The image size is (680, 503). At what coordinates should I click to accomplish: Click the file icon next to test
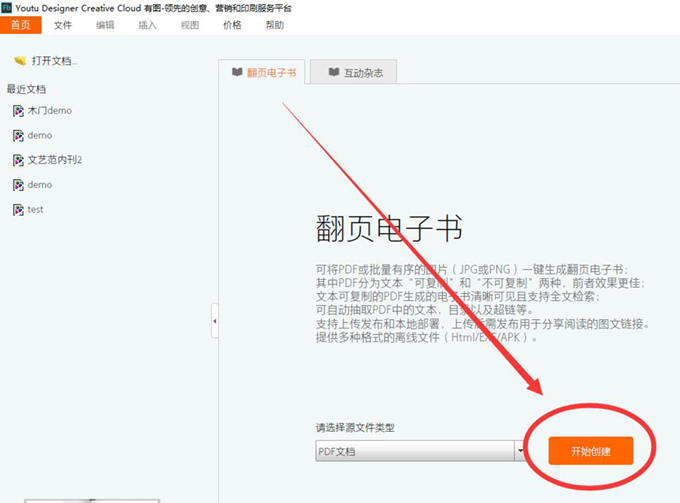pos(18,210)
